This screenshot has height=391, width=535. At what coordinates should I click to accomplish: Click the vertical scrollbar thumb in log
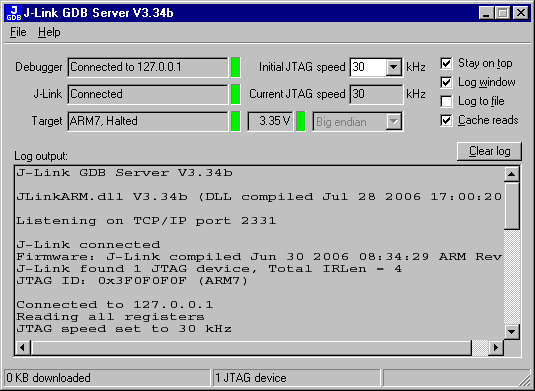tap(511, 206)
